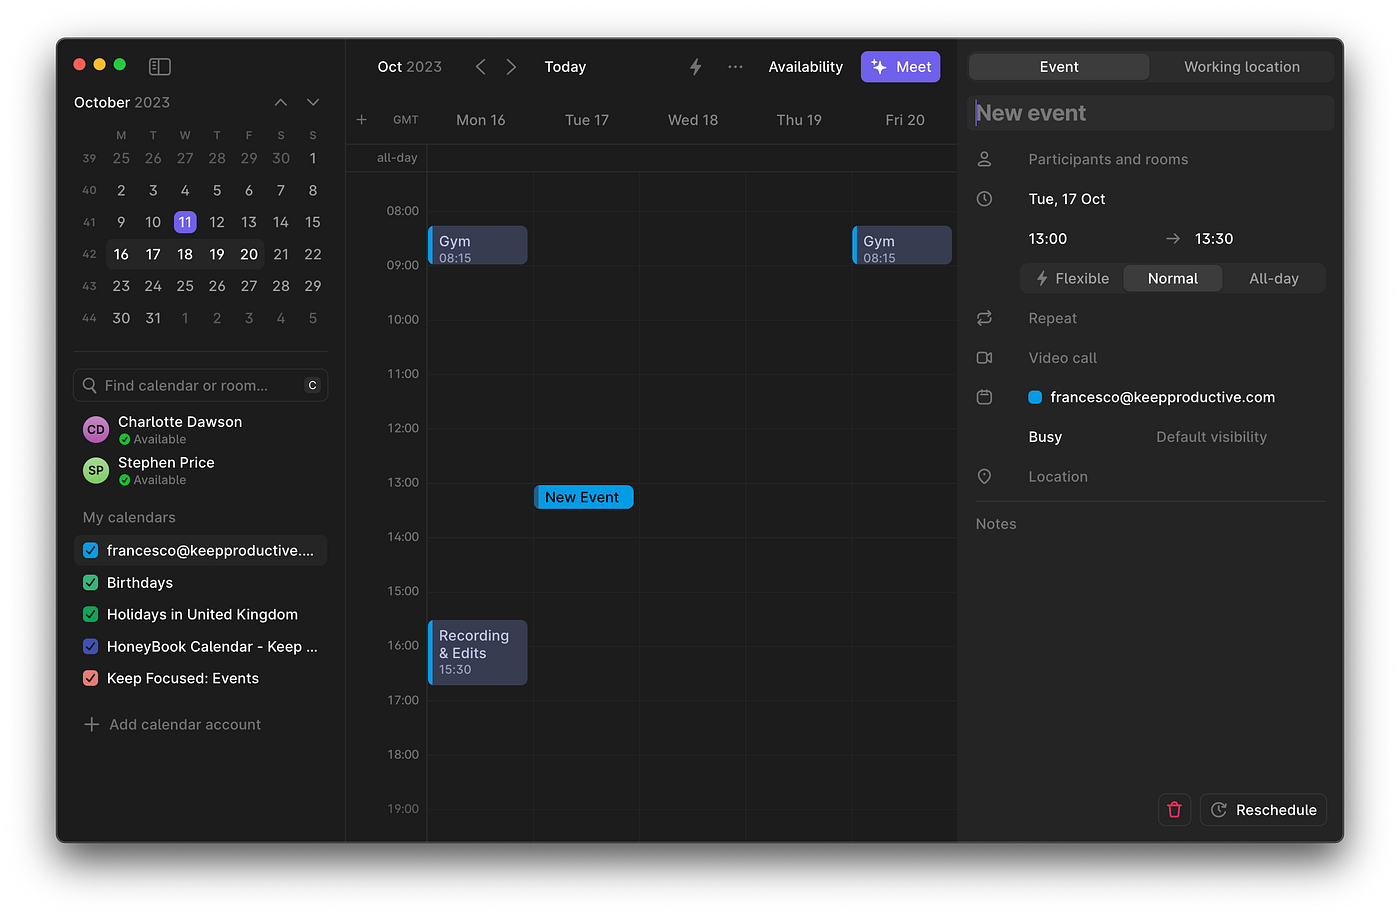Click the purple Meet button
This screenshot has width=1400, height=917.
click(900, 67)
